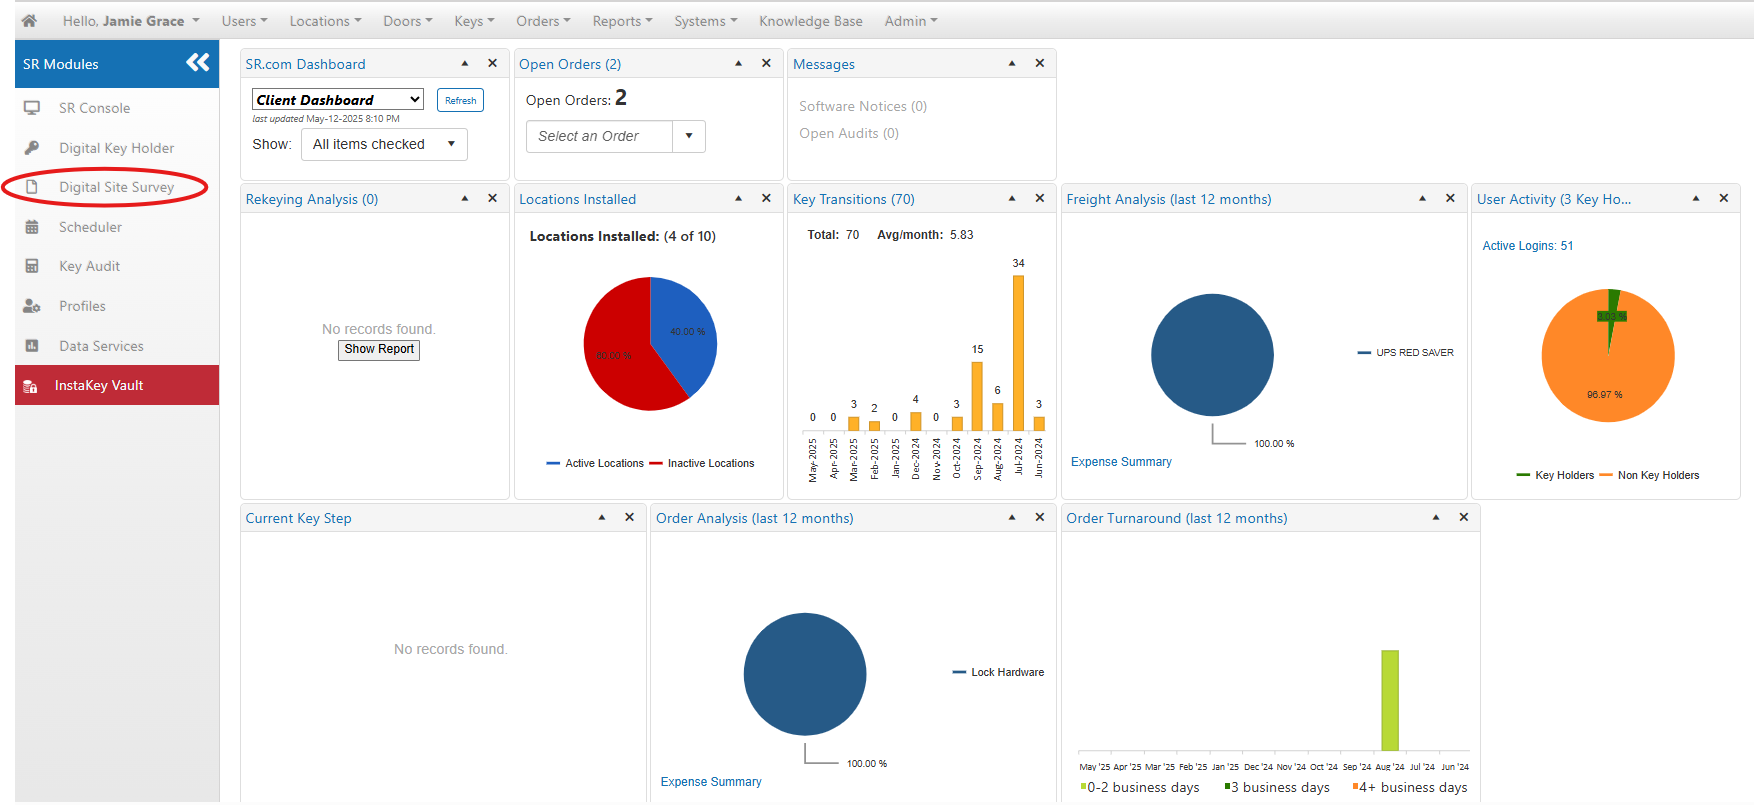Open the Client Dashboard dropdown
The width and height of the screenshot is (1754, 805).
click(338, 99)
